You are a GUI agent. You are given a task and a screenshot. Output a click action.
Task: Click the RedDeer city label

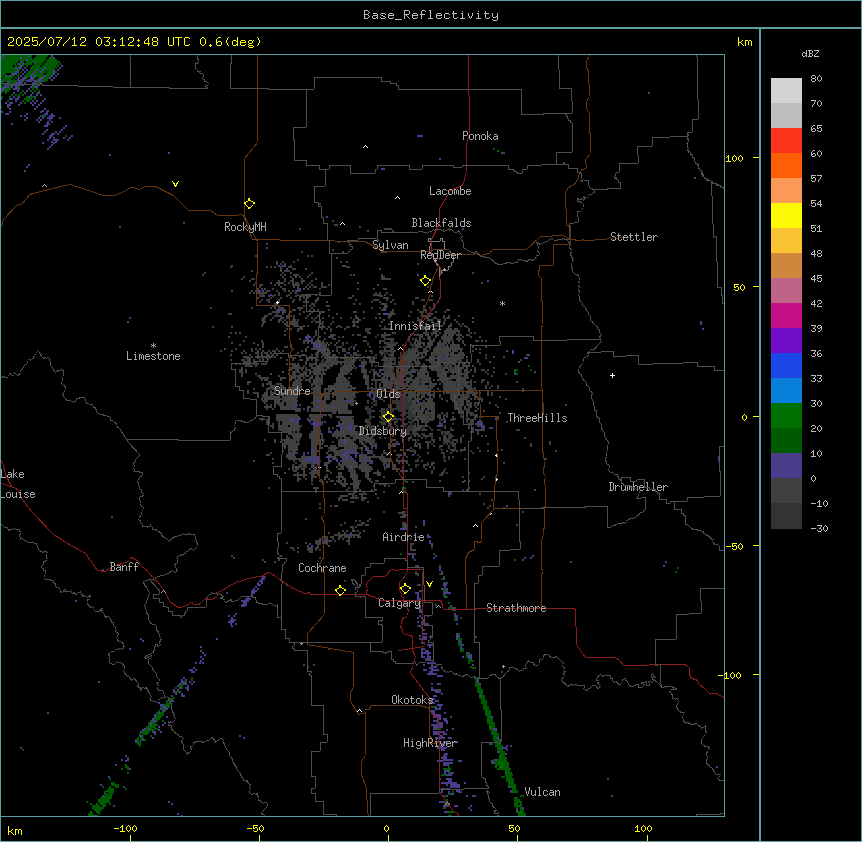pyautogui.click(x=440, y=255)
